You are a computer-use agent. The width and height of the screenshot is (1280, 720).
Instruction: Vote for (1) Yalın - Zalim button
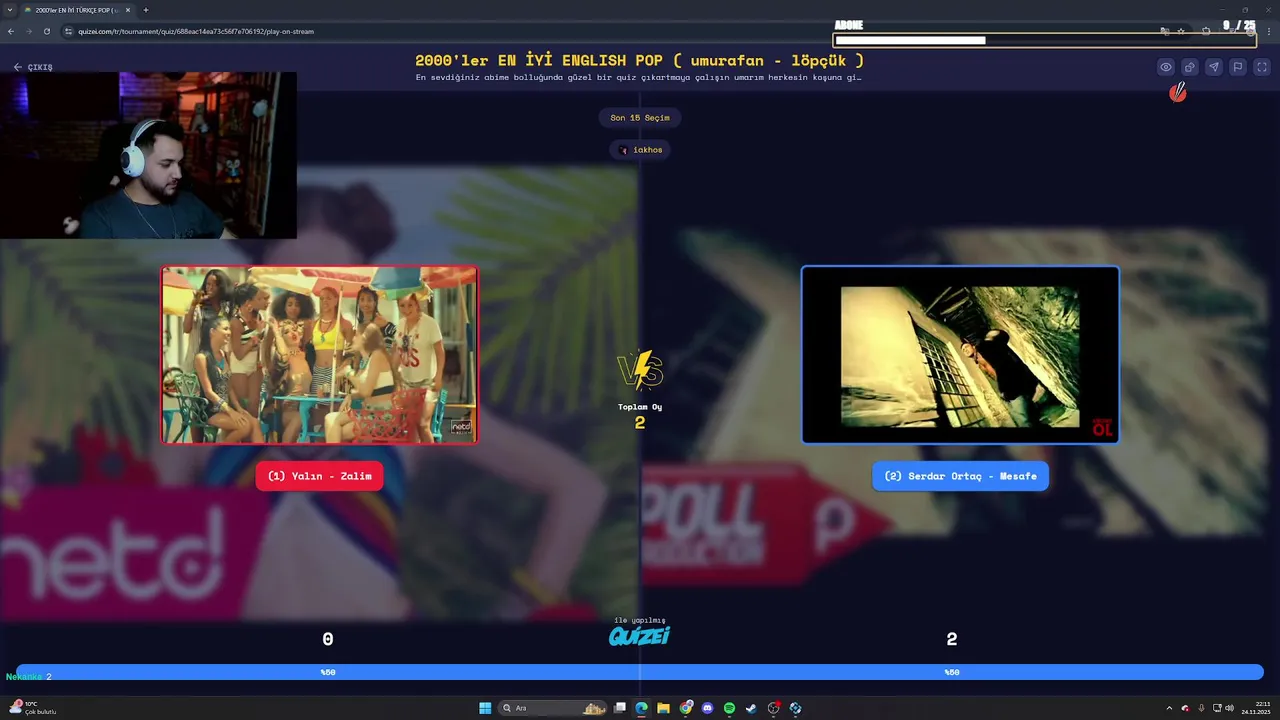coord(319,476)
